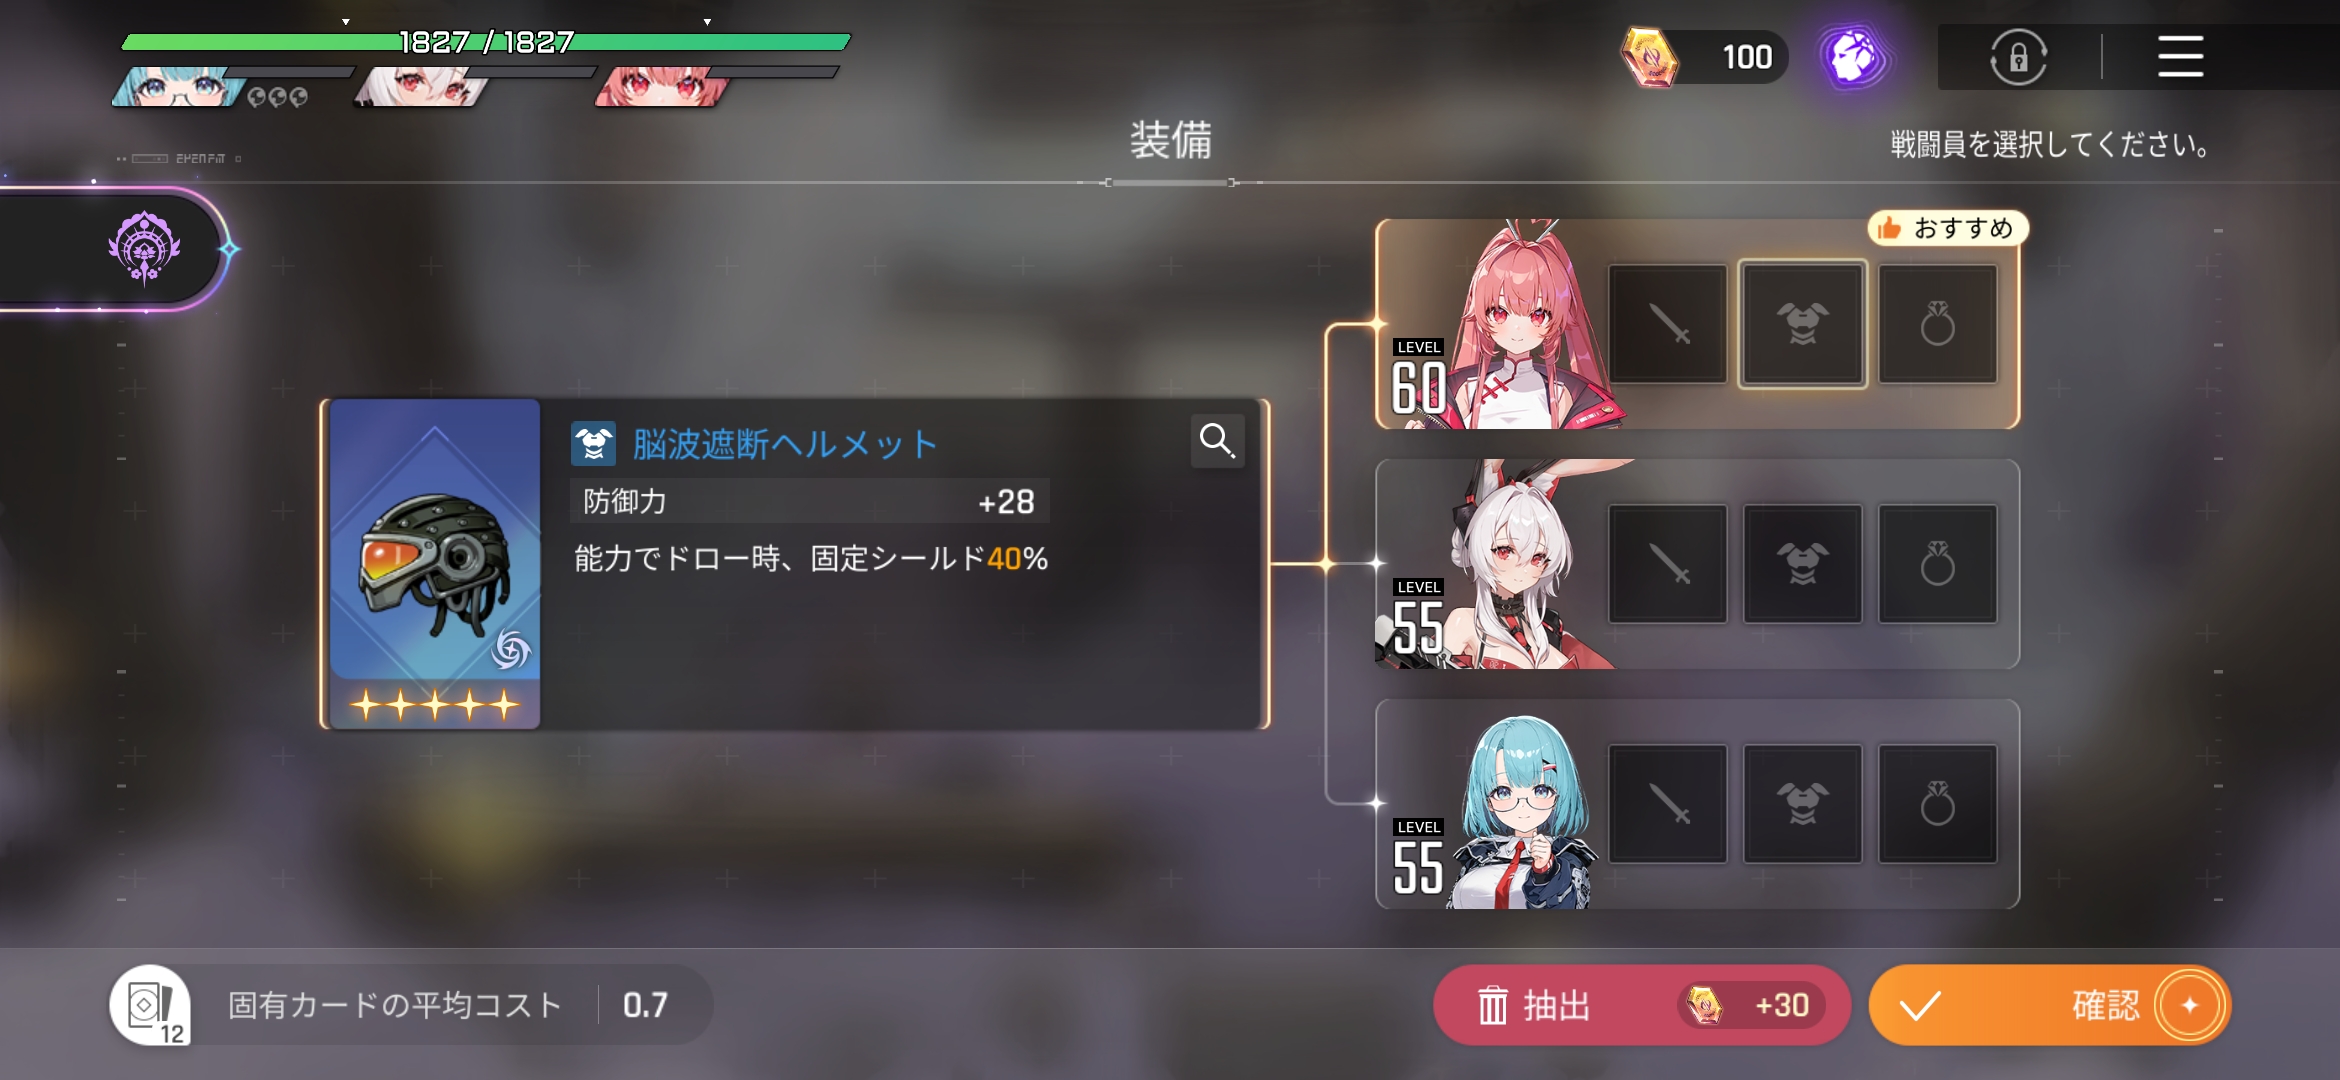Select the weapon slot of the level 60 character
Screen dimensions: 2340x1080
tap(1668, 324)
